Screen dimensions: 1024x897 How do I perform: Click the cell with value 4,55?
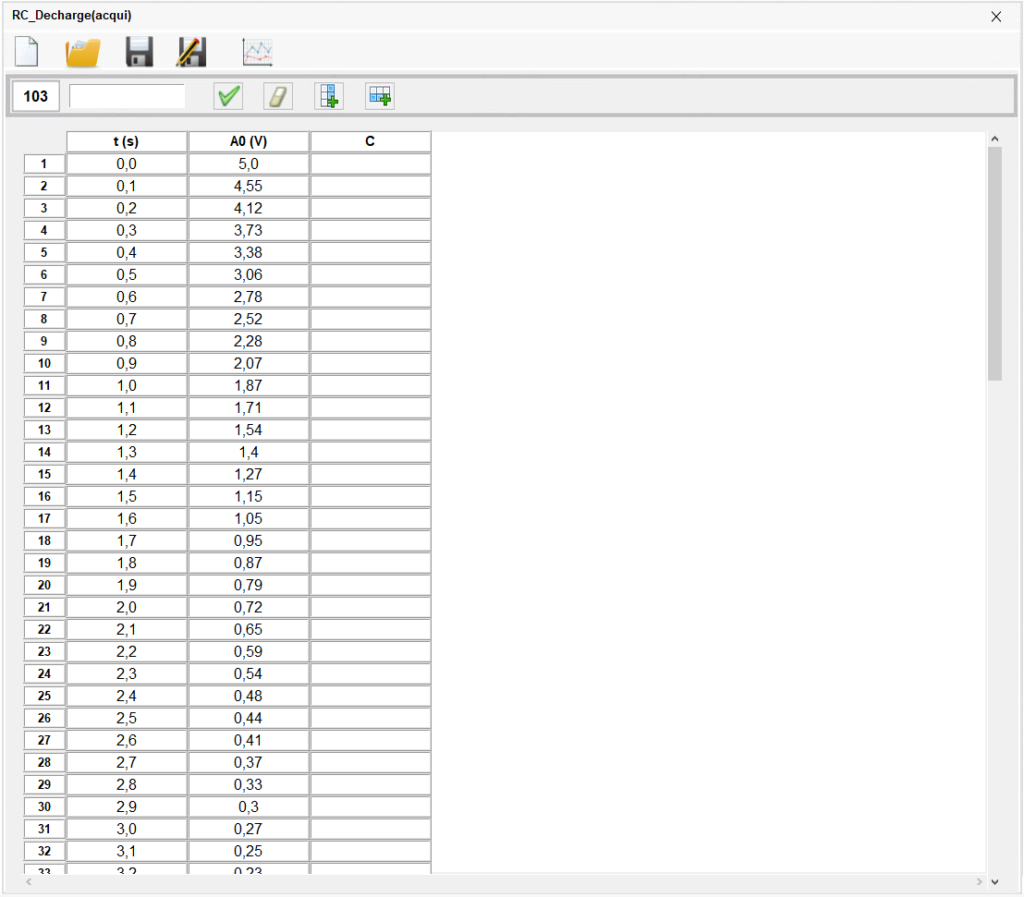click(x=248, y=186)
